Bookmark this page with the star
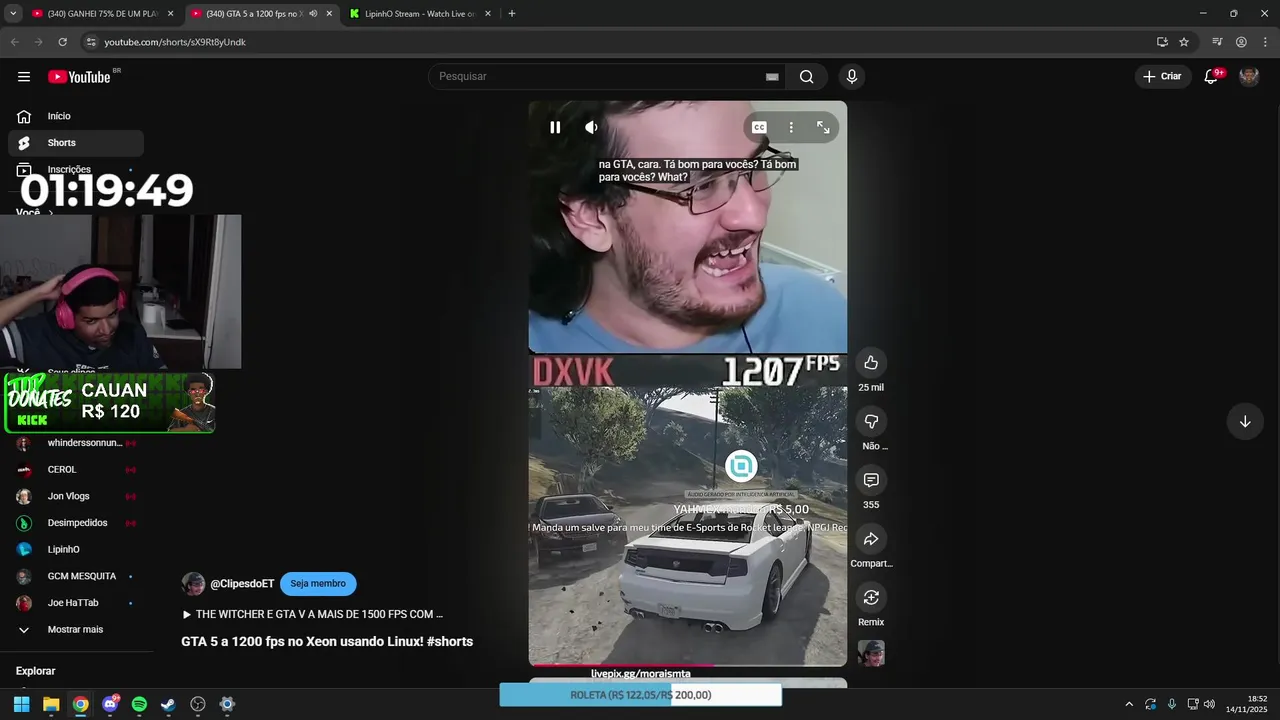 tap(1184, 42)
